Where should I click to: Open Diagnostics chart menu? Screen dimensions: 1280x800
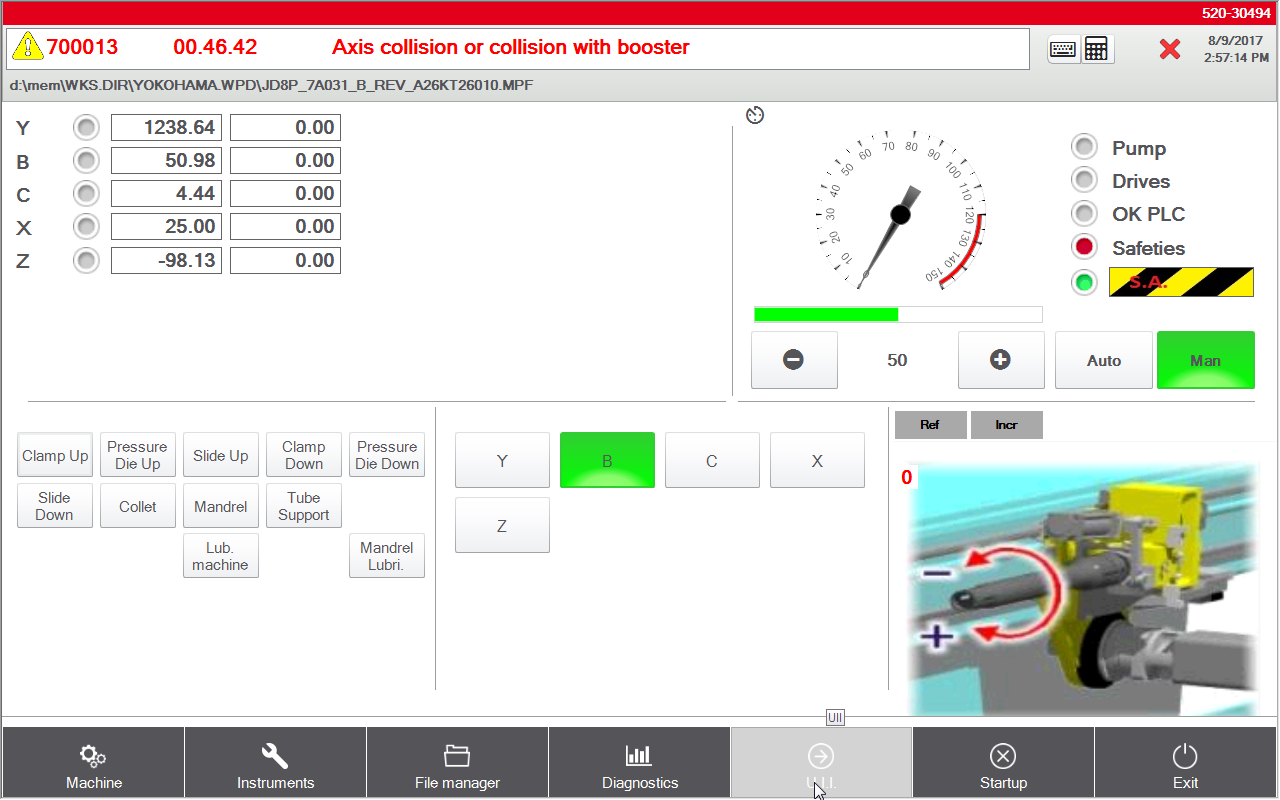click(x=639, y=765)
